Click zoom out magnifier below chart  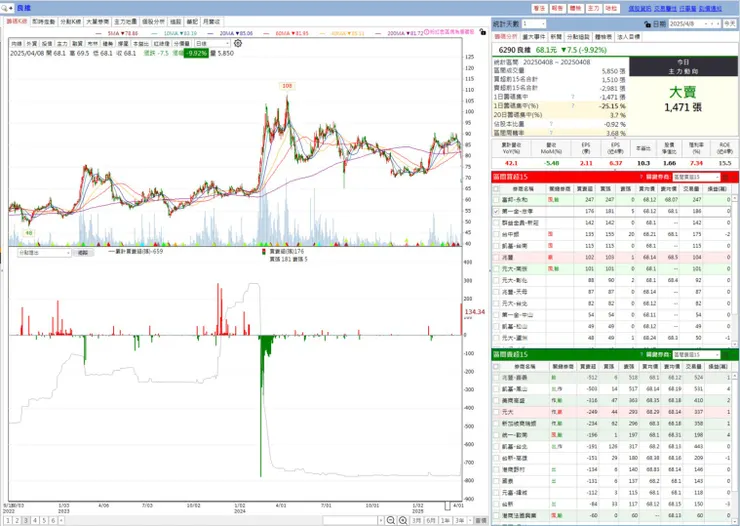coord(390,520)
